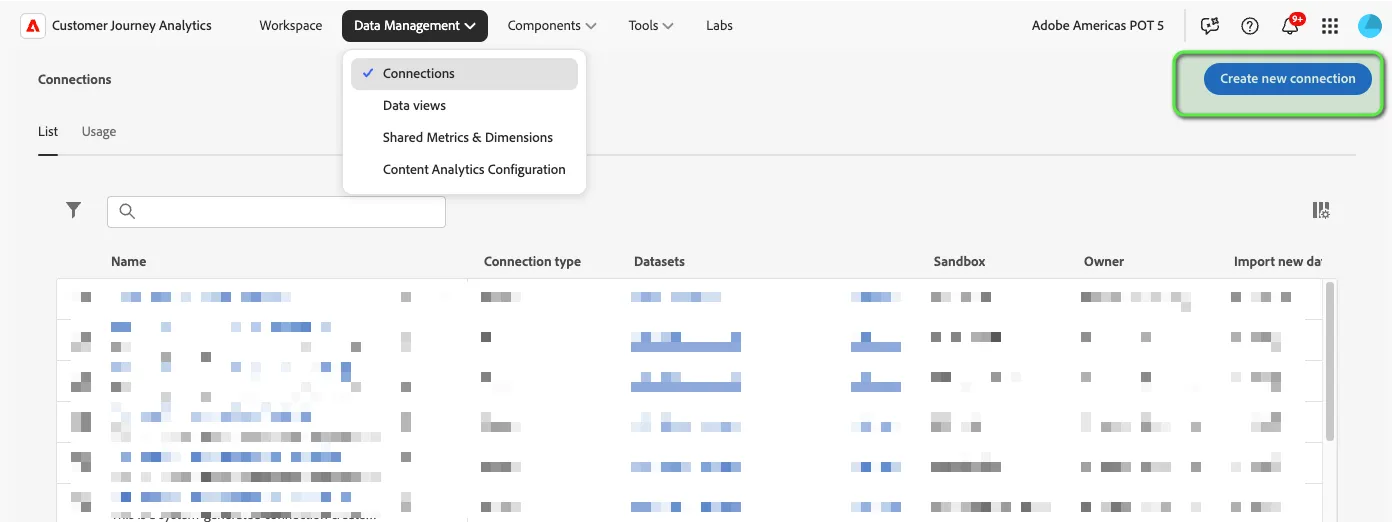1392x522 pixels.
Task: Click the Connections page heading
Action: pos(75,80)
